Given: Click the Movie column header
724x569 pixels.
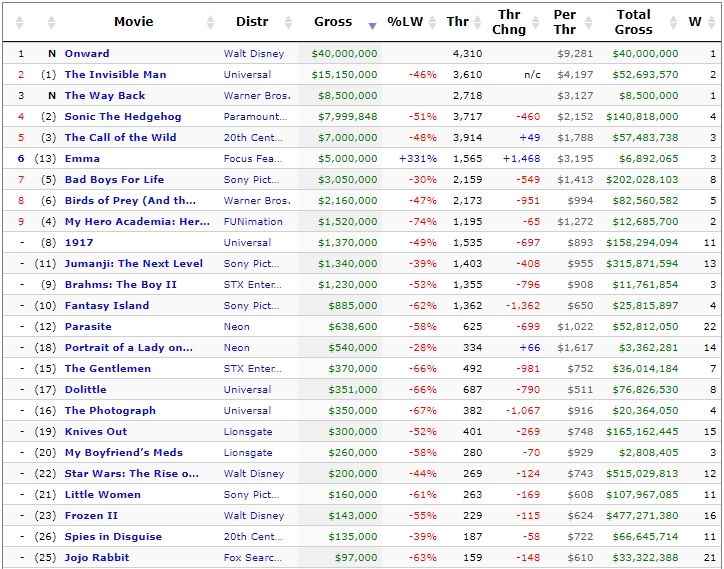Looking at the screenshot, I should [x=134, y=22].
